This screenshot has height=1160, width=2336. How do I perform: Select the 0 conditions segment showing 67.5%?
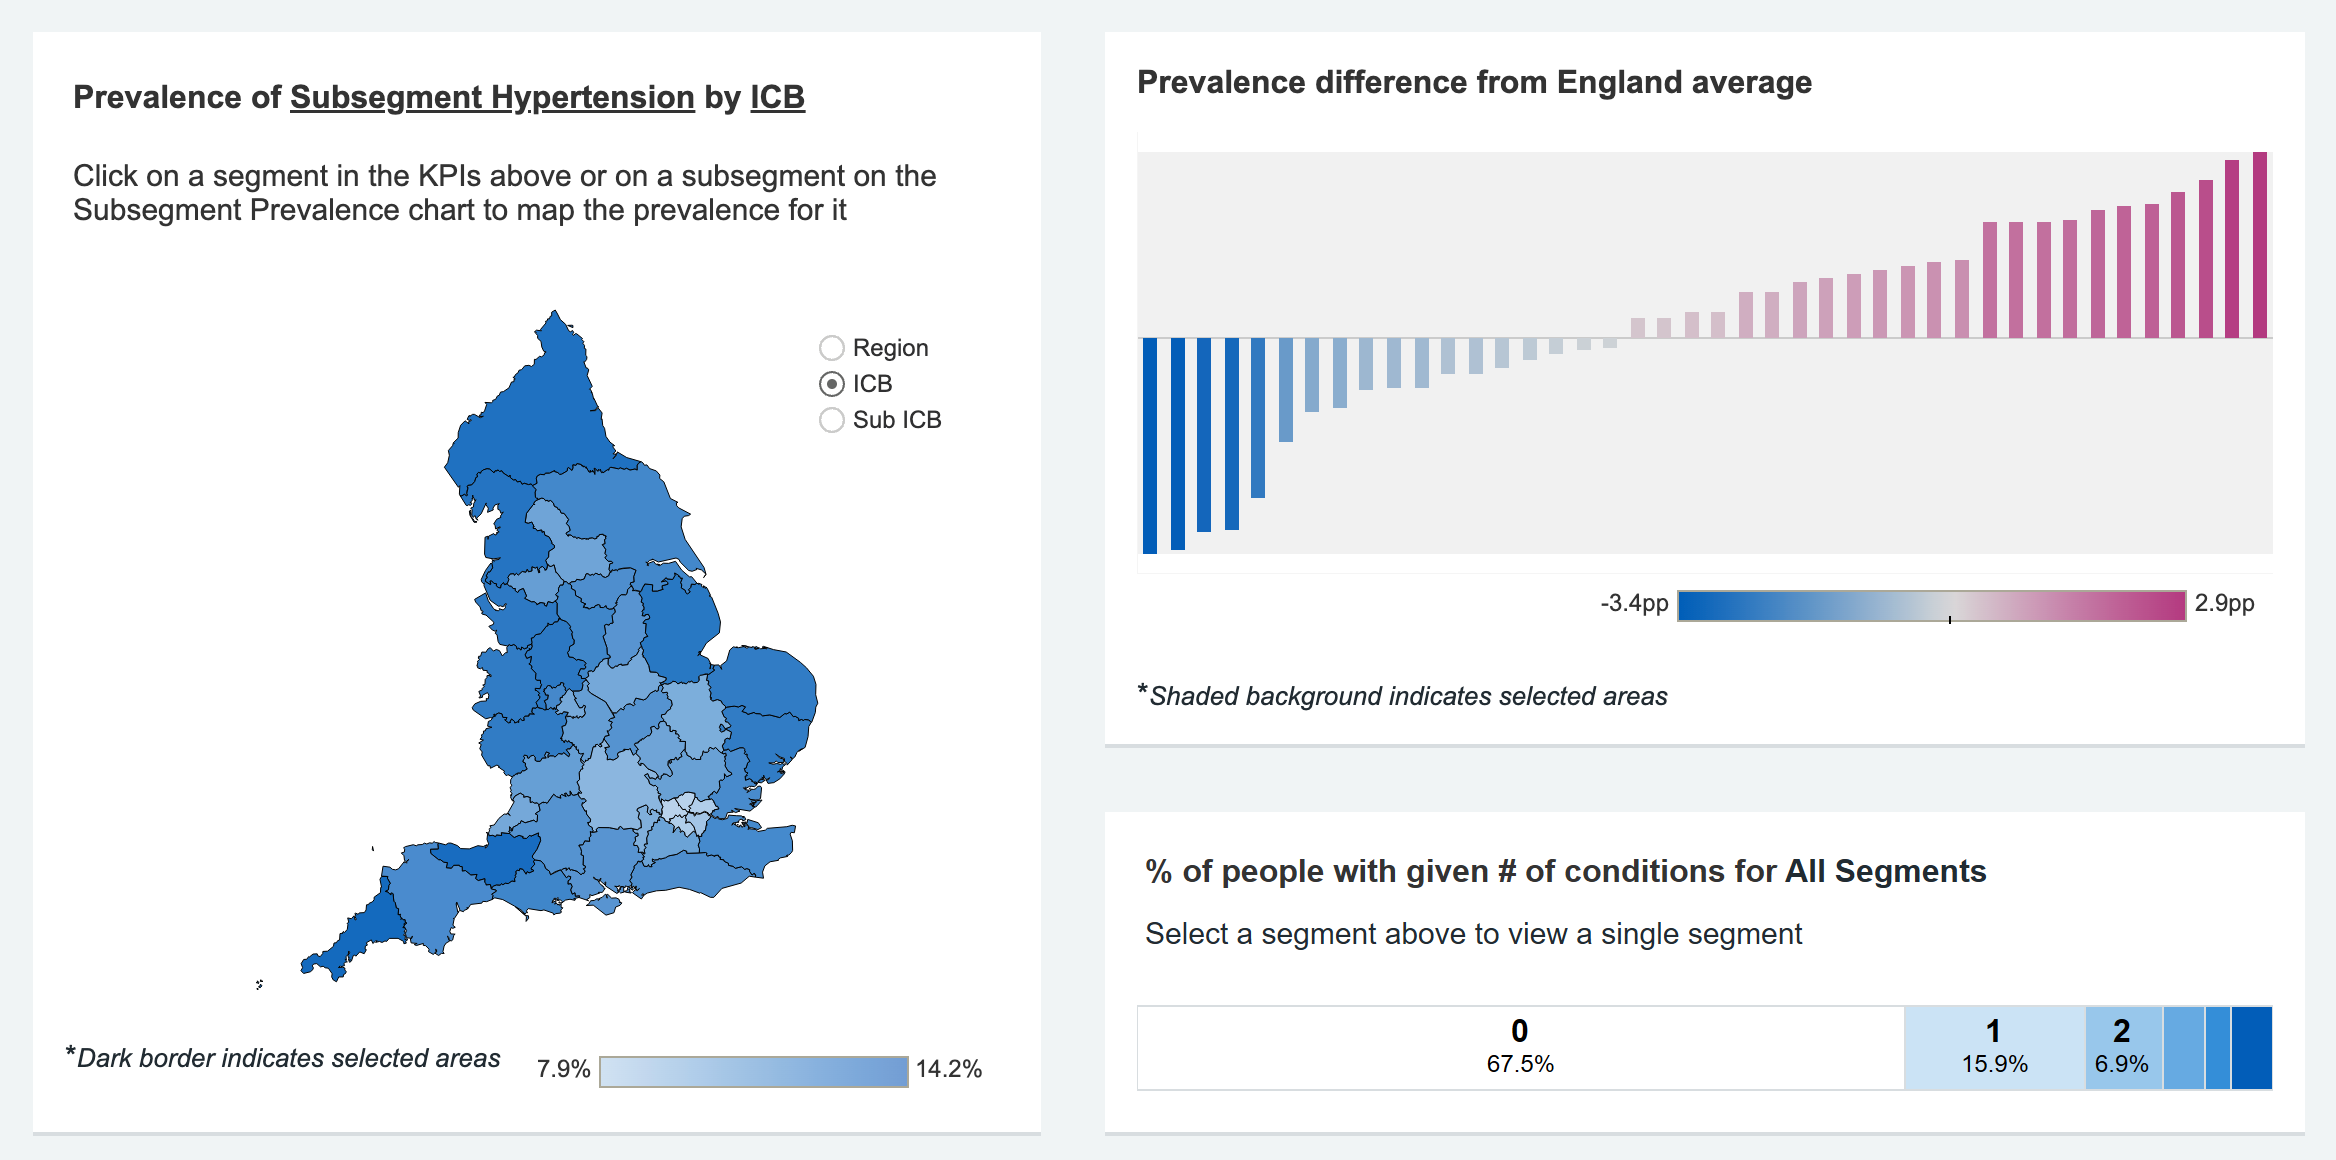pyautogui.click(x=1520, y=1047)
